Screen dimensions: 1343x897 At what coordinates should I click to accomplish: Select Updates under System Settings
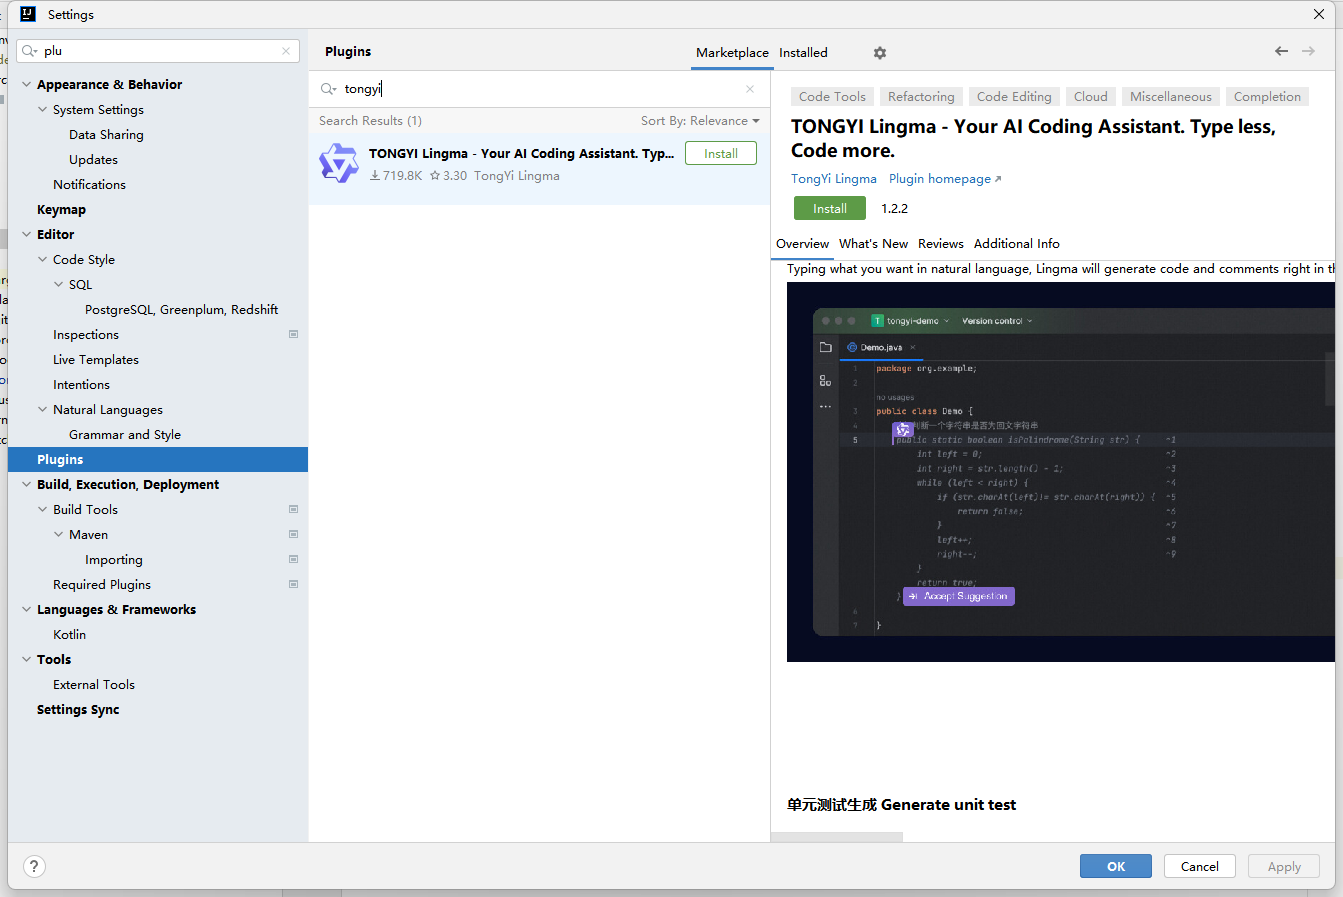93,160
